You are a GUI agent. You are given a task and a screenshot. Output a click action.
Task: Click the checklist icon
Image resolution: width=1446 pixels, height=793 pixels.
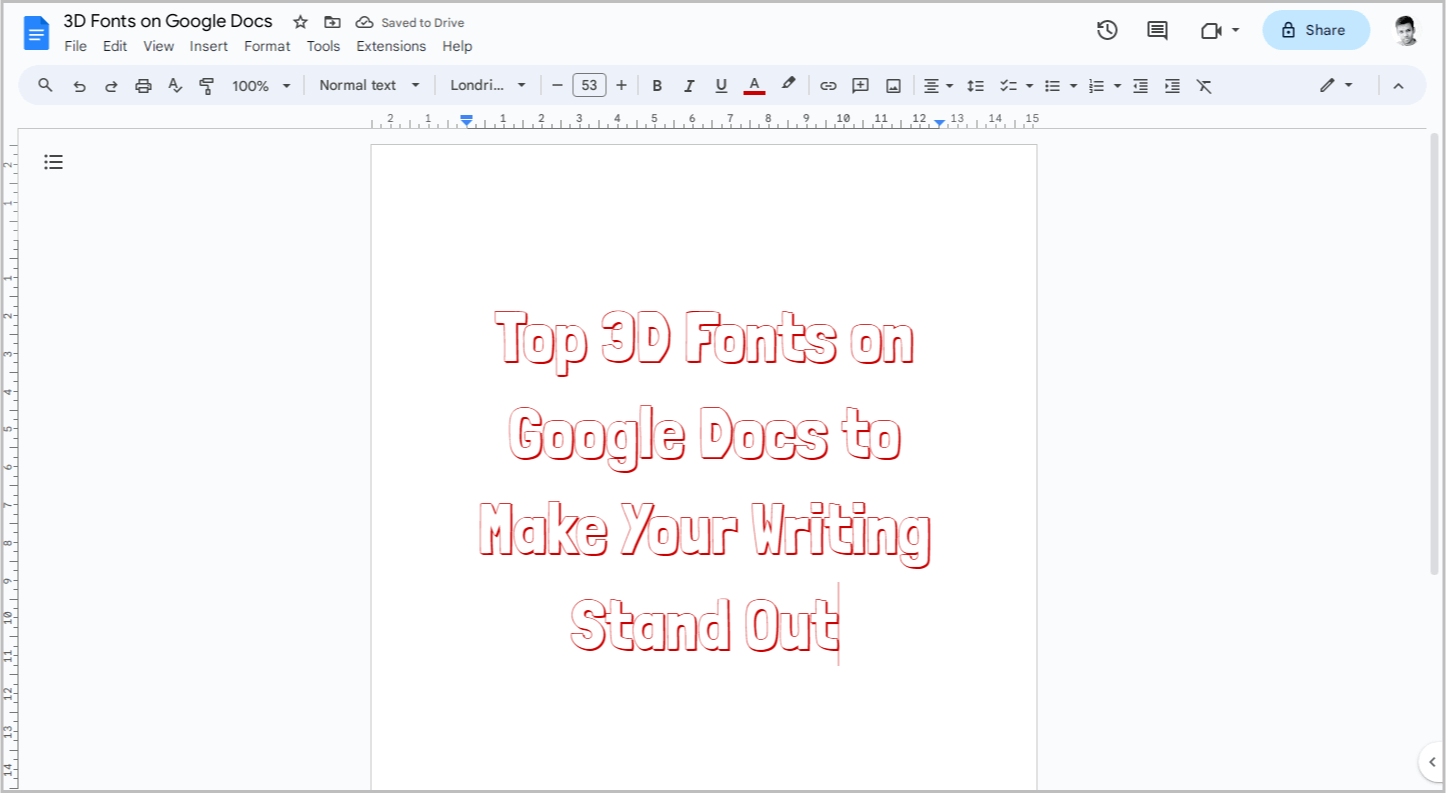[x=1009, y=86]
